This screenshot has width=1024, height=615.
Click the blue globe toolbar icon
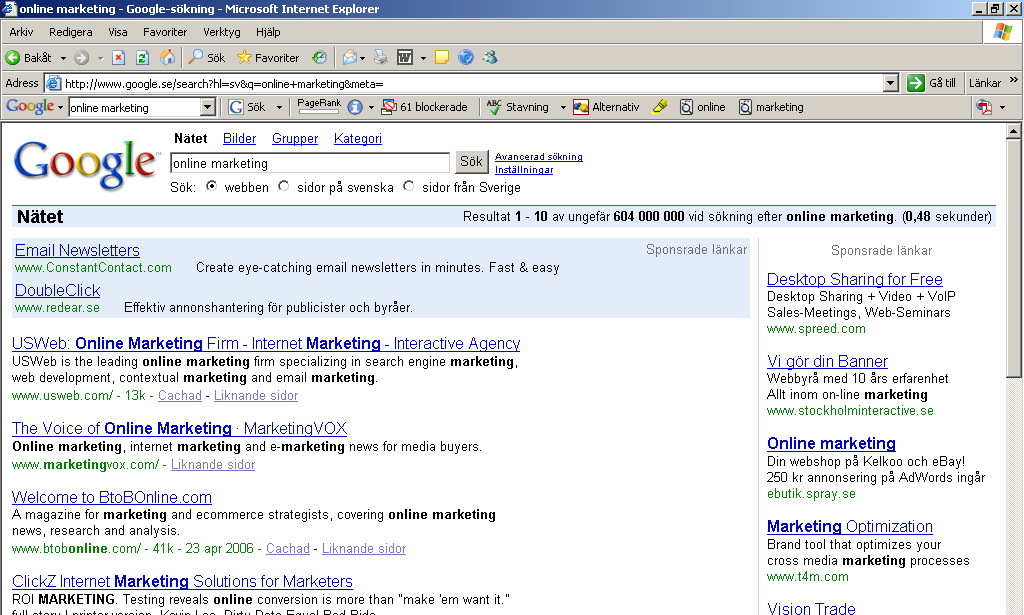click(x=466, y=57)
